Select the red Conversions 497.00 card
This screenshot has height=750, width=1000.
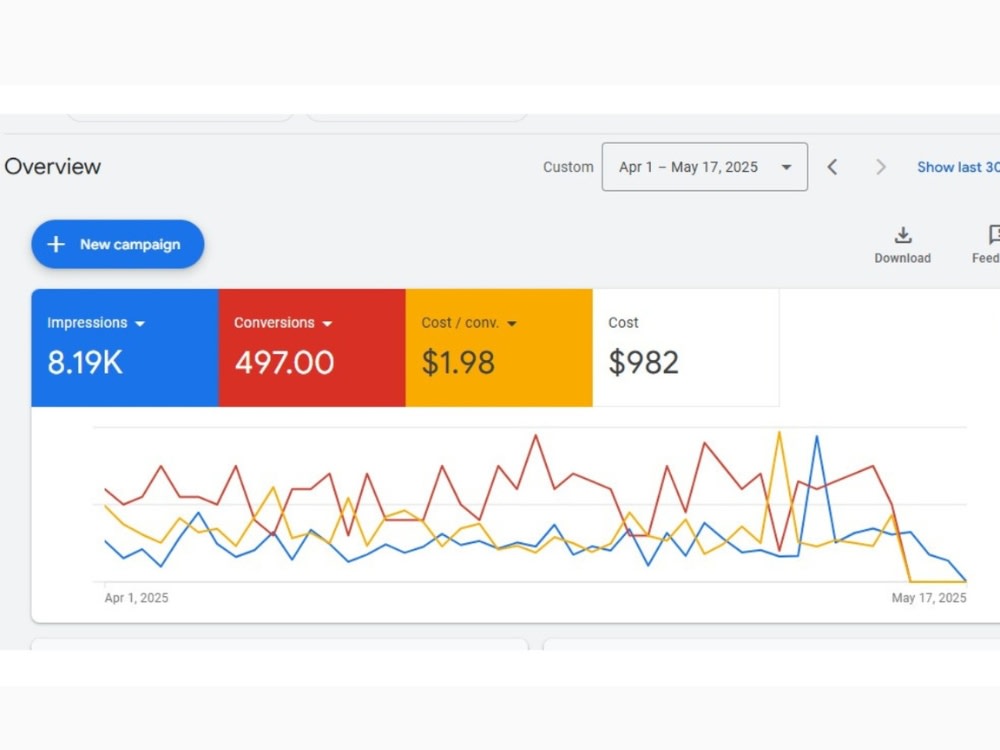click(x=312, y=348)
